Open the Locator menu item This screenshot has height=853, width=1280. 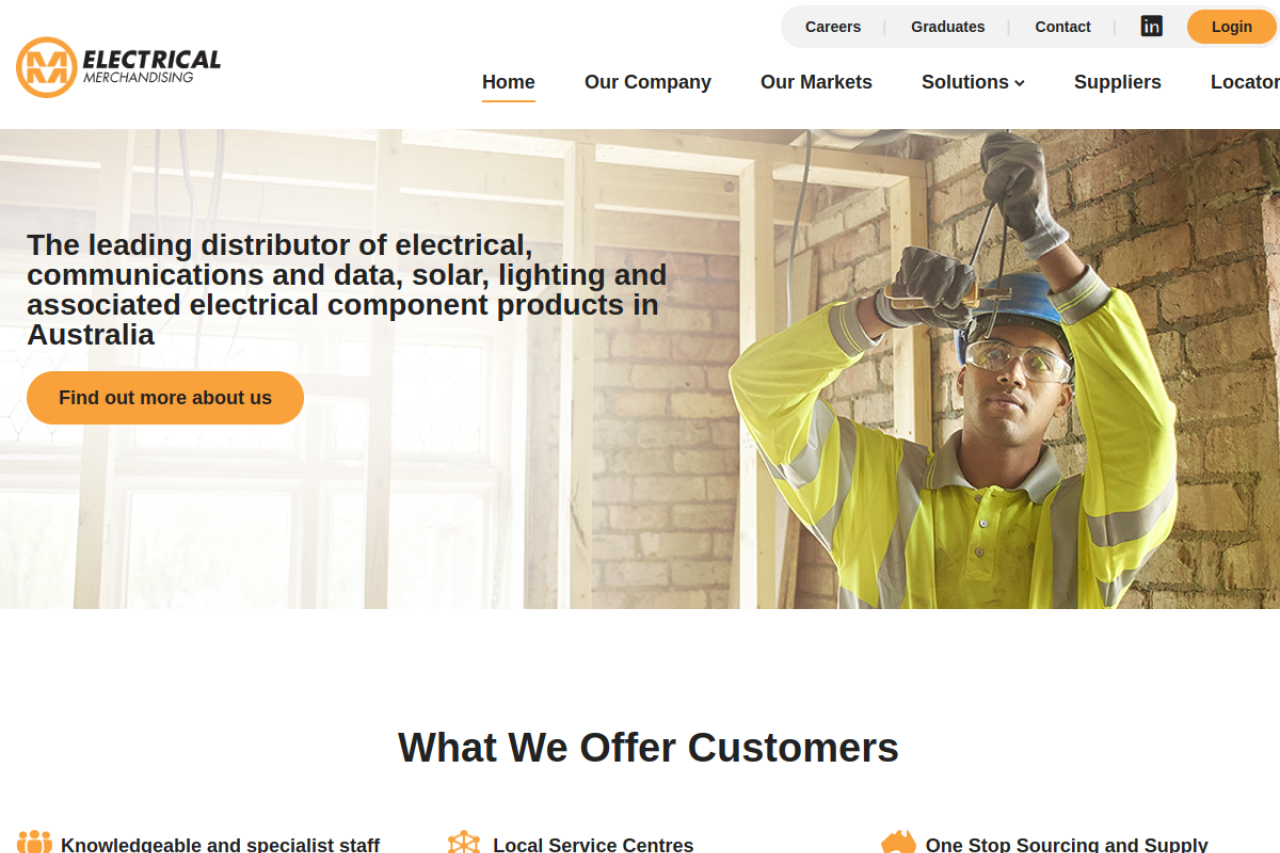(1245, 82)
